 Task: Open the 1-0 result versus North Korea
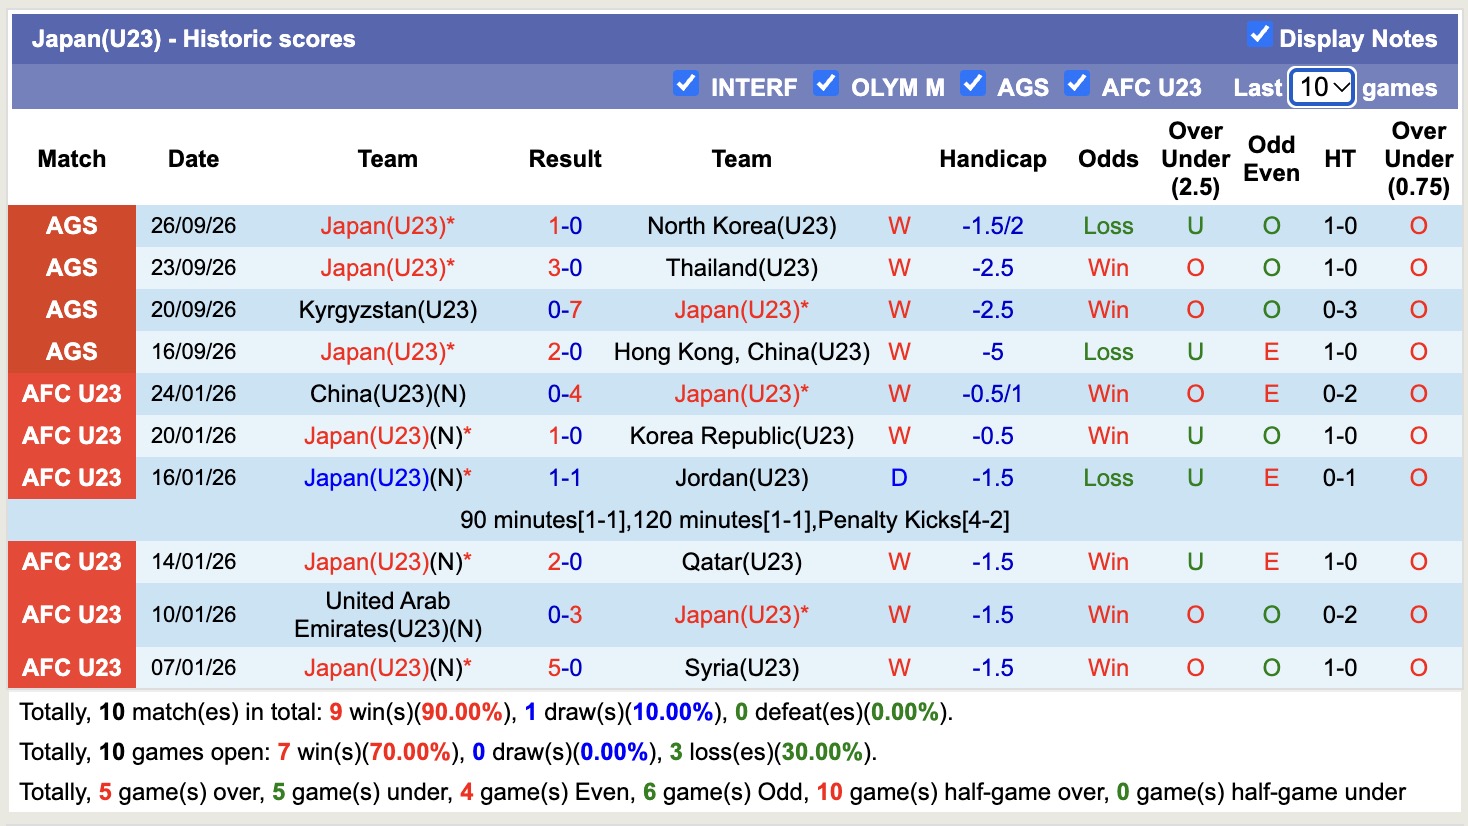[565, 226]
